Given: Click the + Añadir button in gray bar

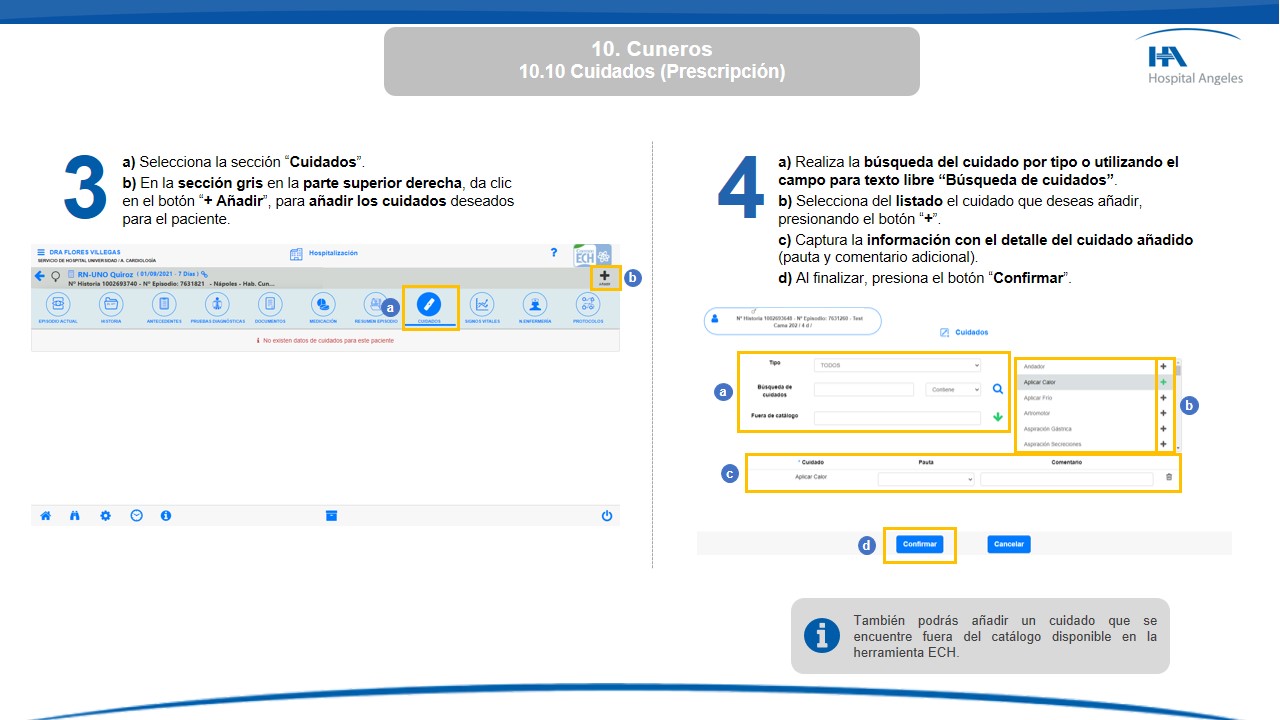Looking at the screenshot, I should 604,278.
